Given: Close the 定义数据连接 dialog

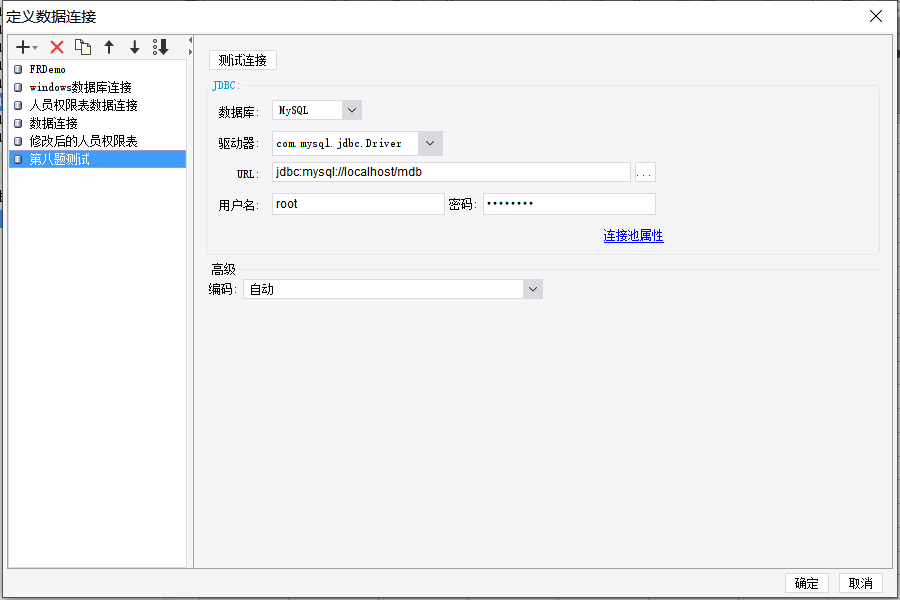Looking at the screenshot, I should click(x=876, y=16).
